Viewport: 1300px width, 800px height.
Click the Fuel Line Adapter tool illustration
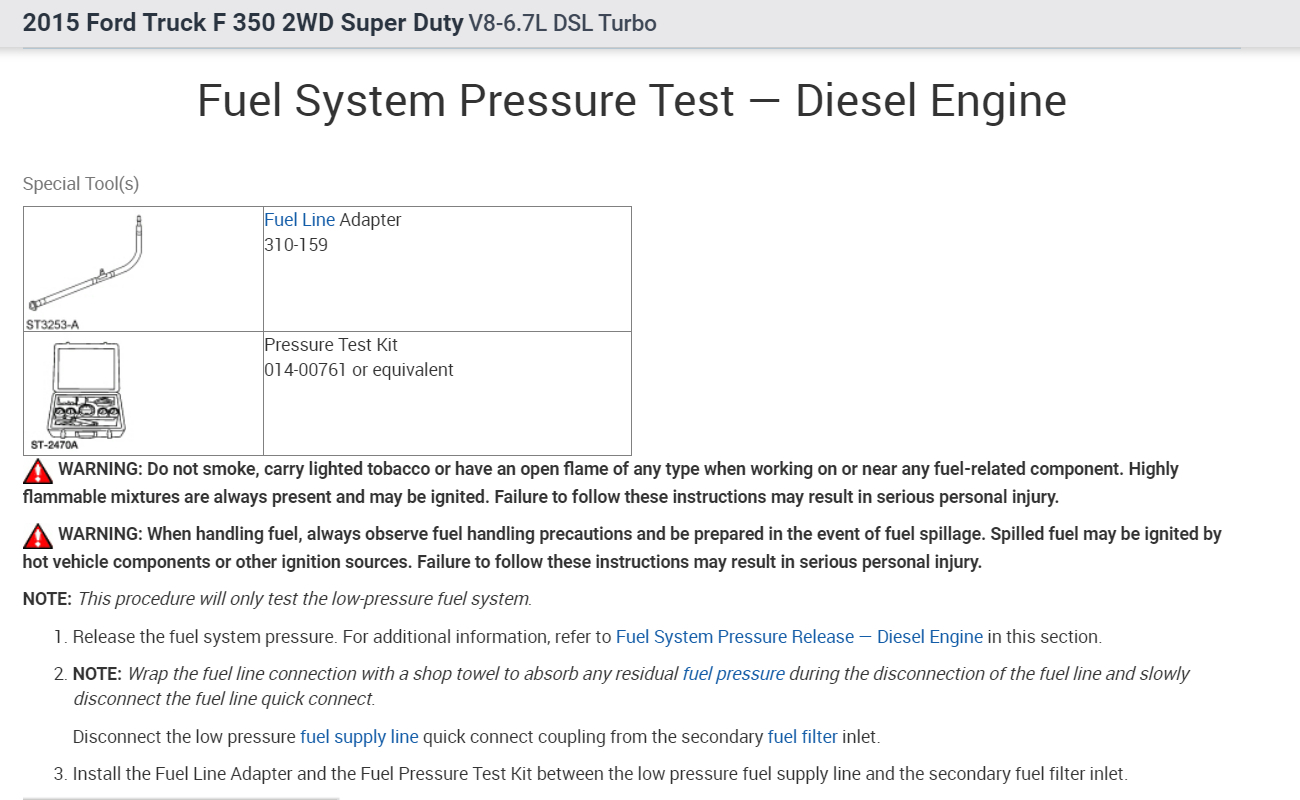[88, 265]
